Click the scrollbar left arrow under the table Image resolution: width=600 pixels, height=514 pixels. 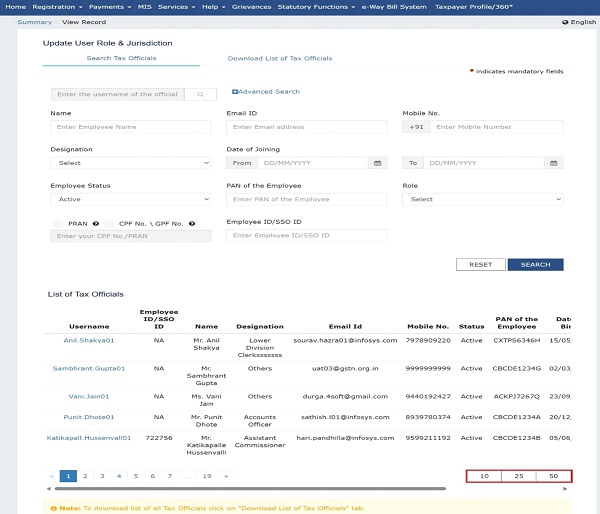click(x=49, y=489)
